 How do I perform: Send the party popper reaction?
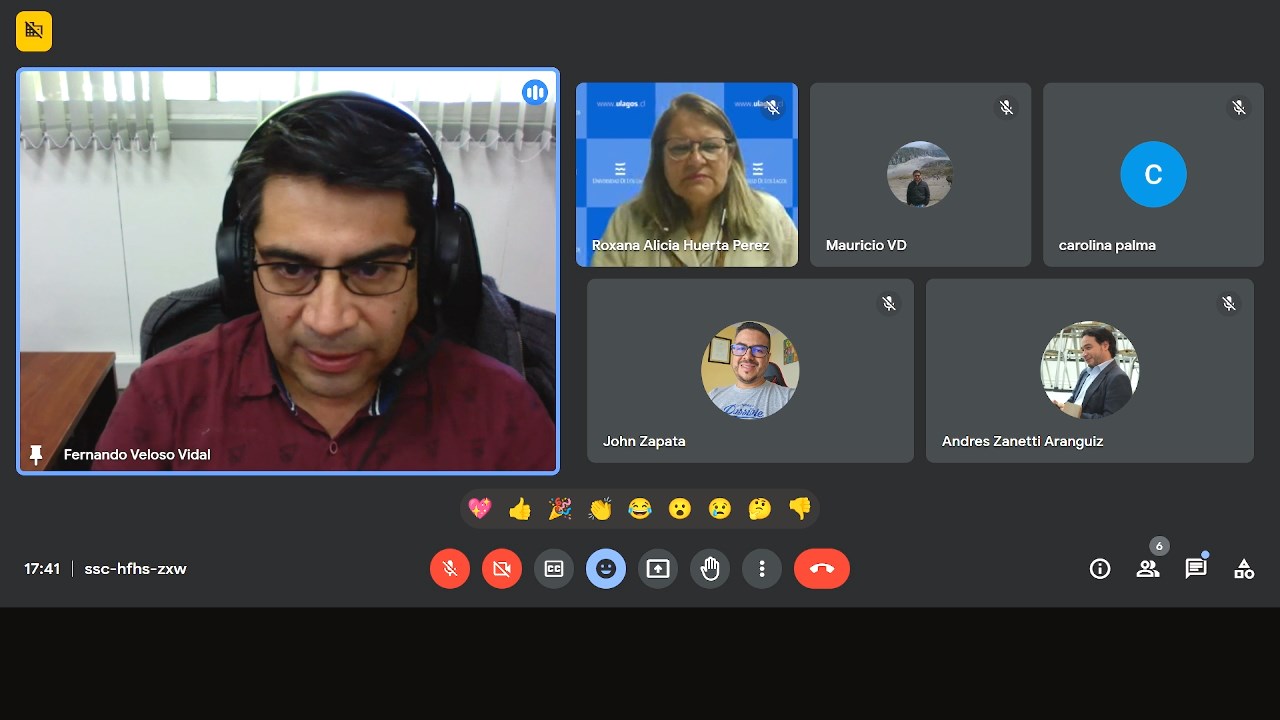(560, 509)
